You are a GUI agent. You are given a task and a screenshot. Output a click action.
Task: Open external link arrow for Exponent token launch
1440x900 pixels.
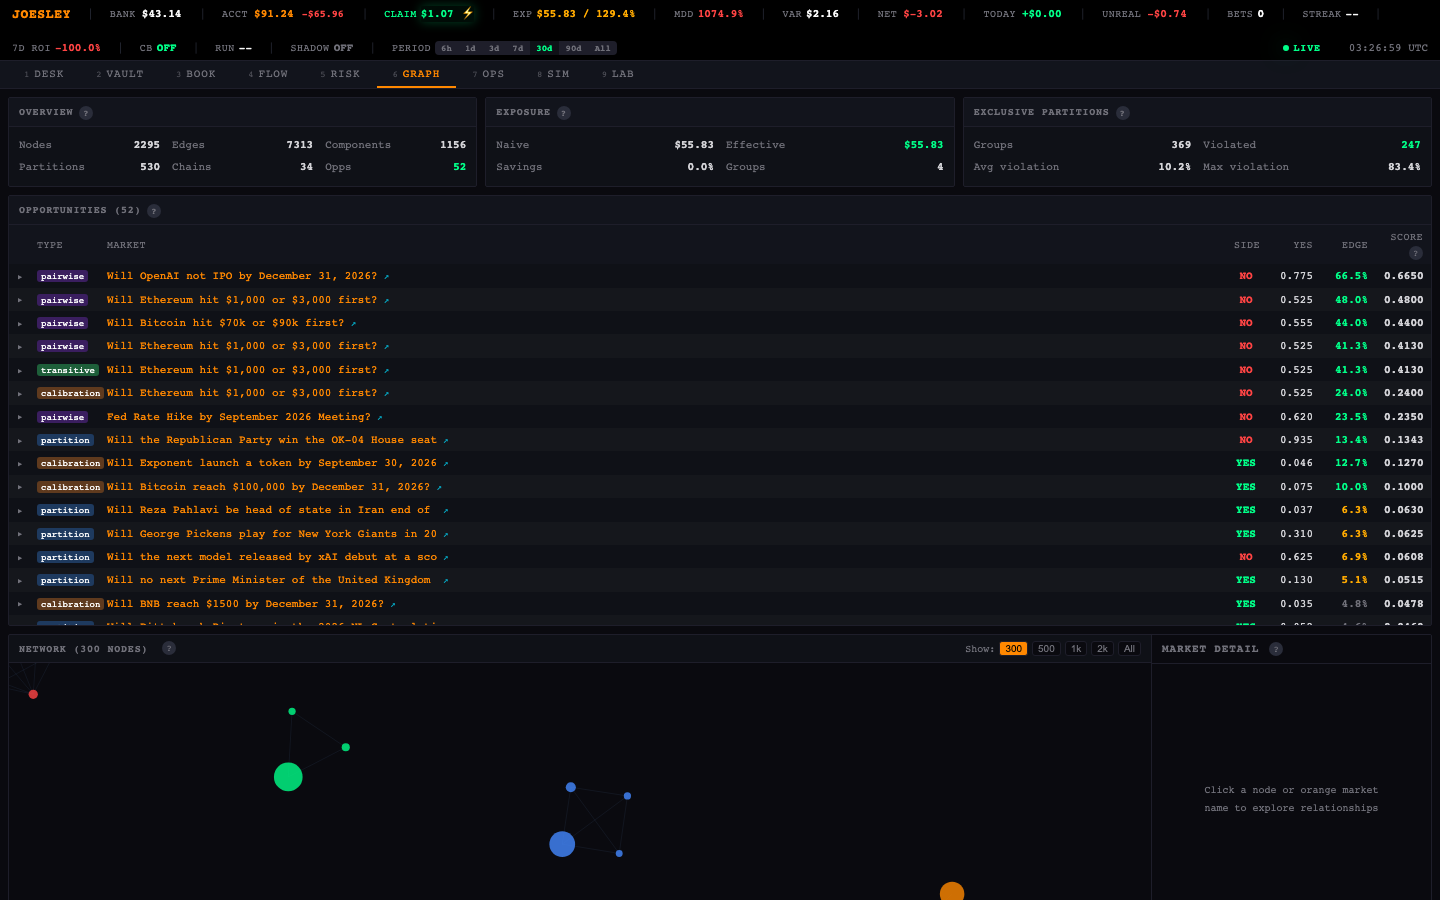point(446,464)
